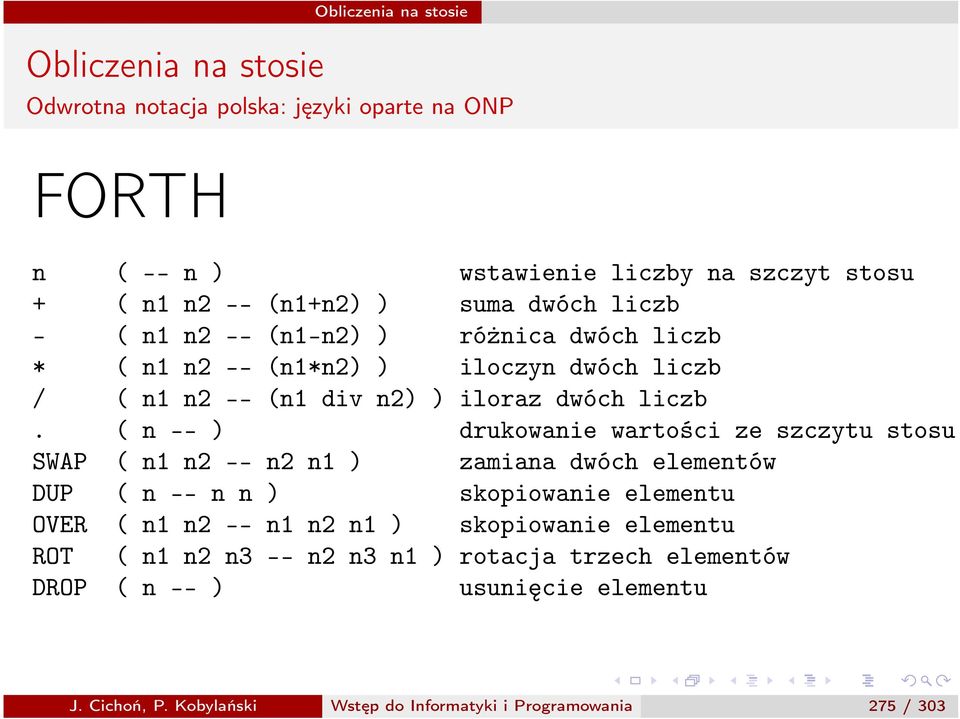This screenshot has height=719, width=960.
Task: Click the 'DUP' command word
Action: 53,493
